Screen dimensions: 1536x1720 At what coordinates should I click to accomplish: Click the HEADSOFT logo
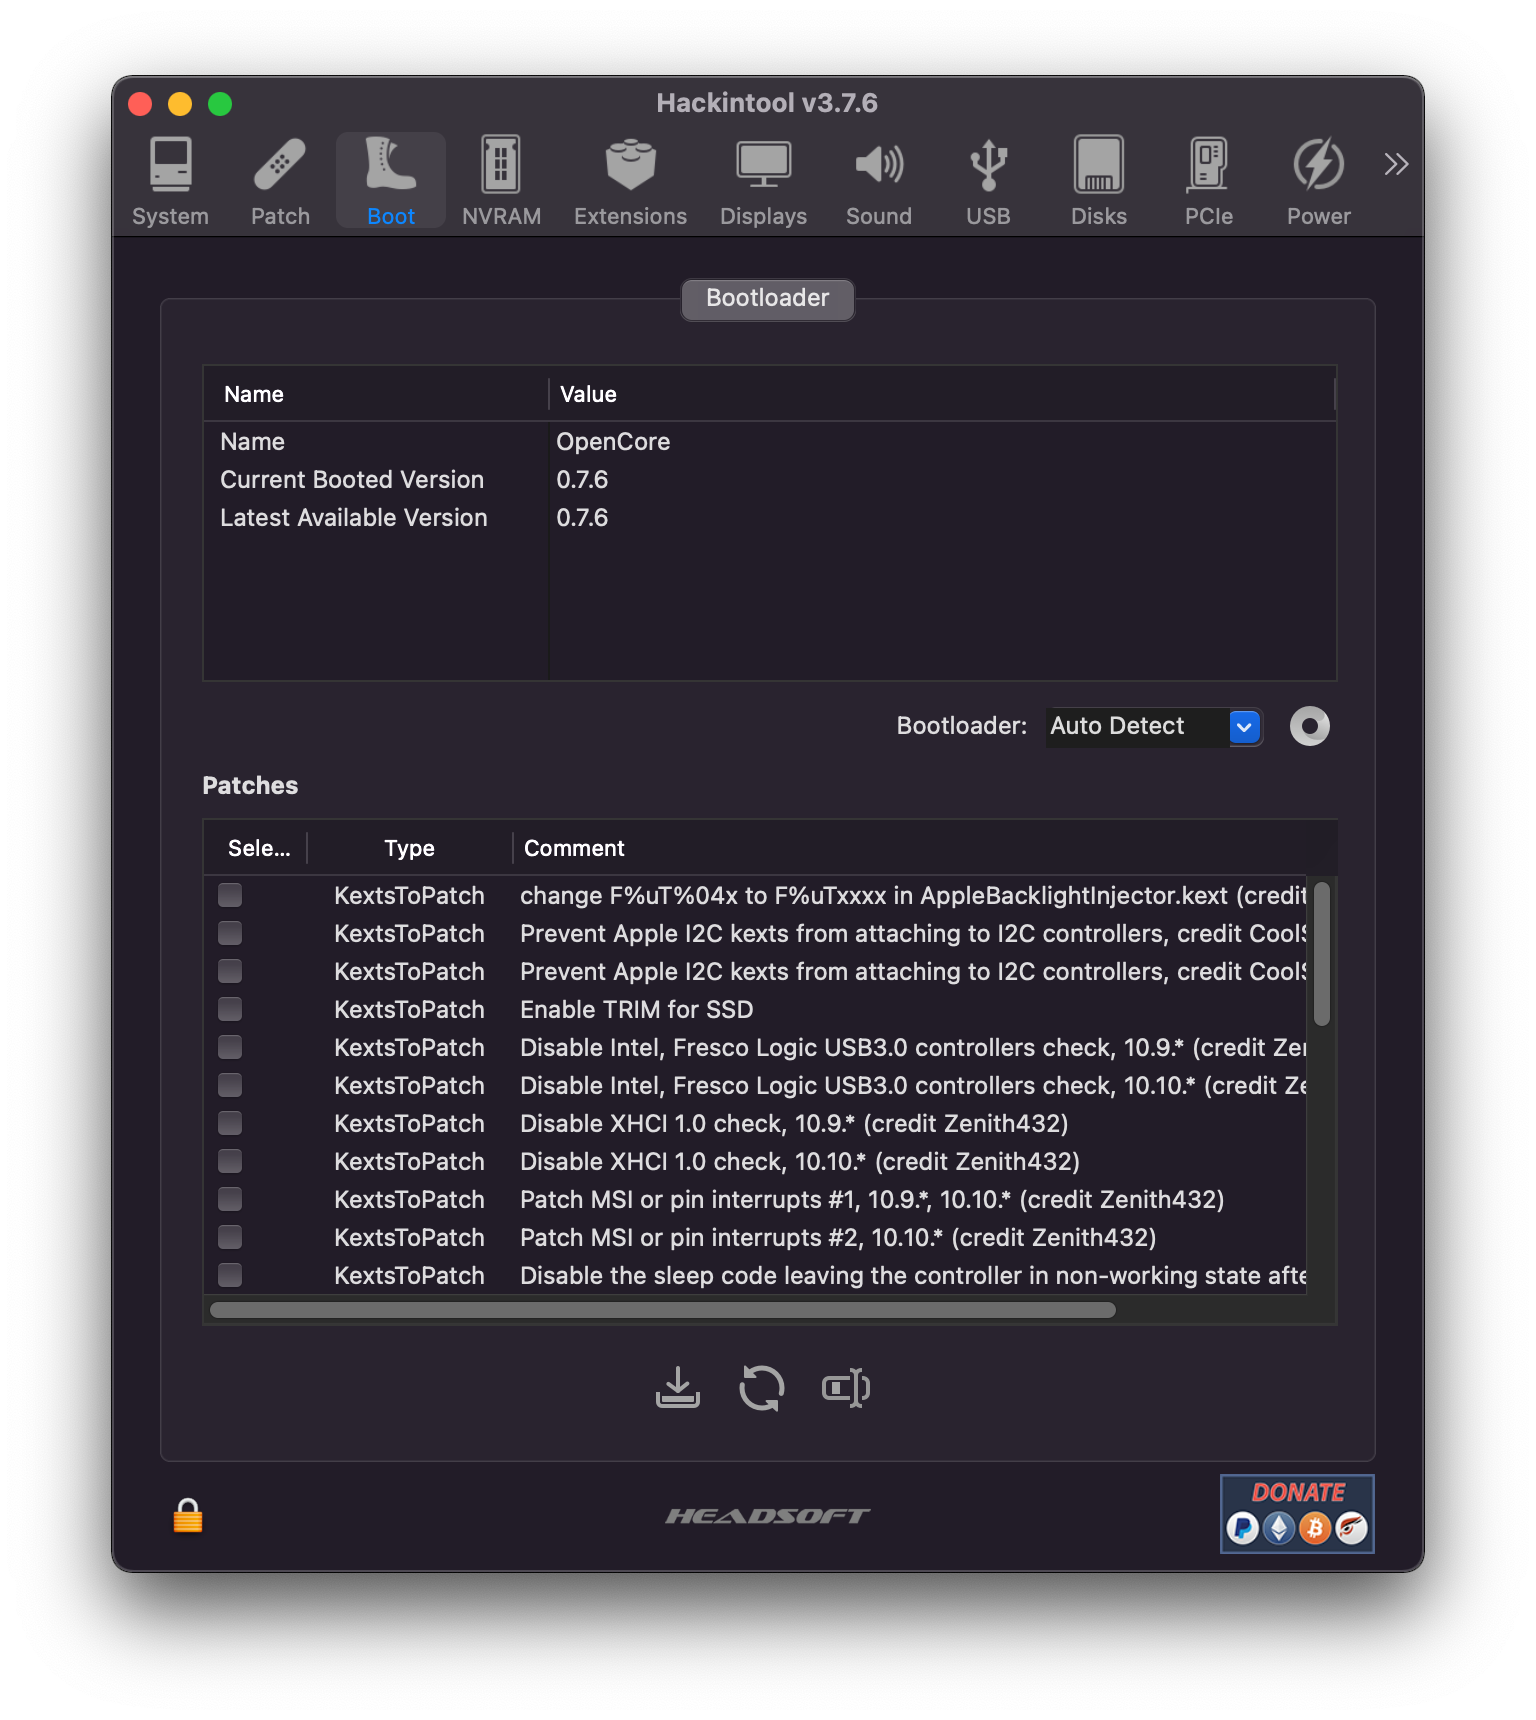click(x=768, y=1516)
